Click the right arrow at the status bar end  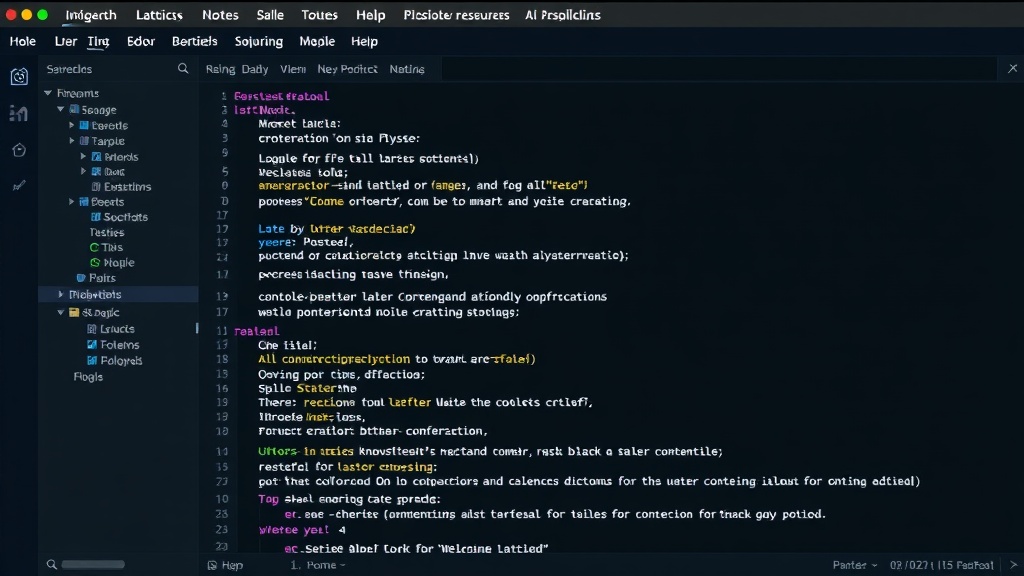point(1014,565)
